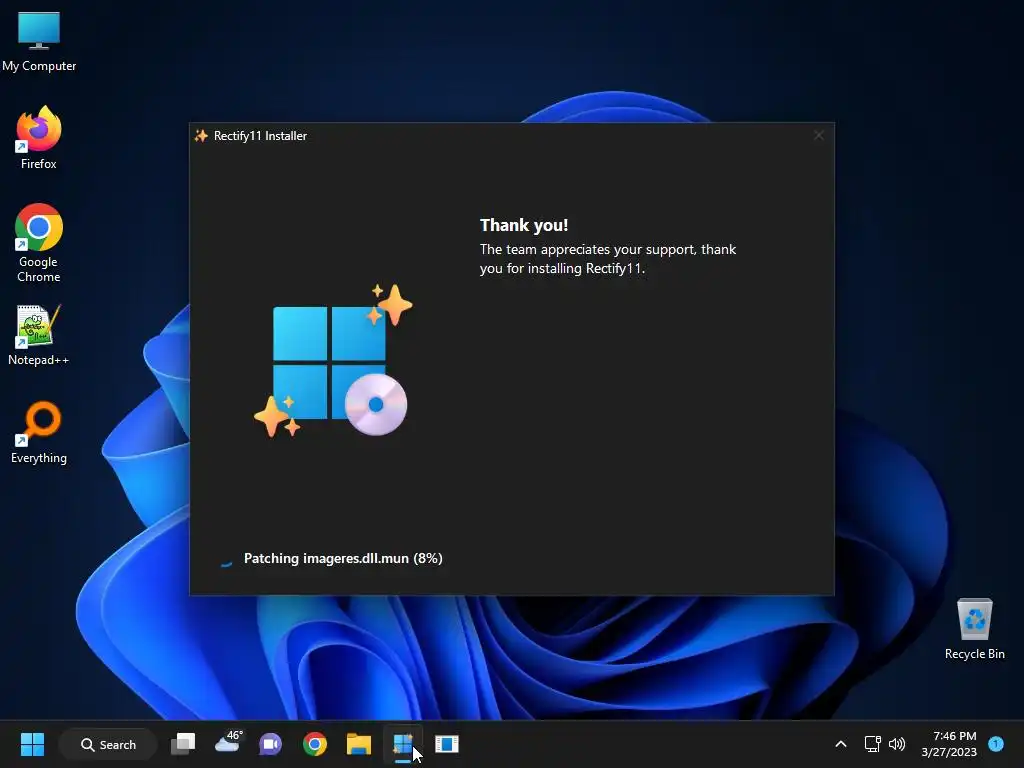Launch Chrome from the taskbar
Screen dimensions: 1024x768
point(315,744)
